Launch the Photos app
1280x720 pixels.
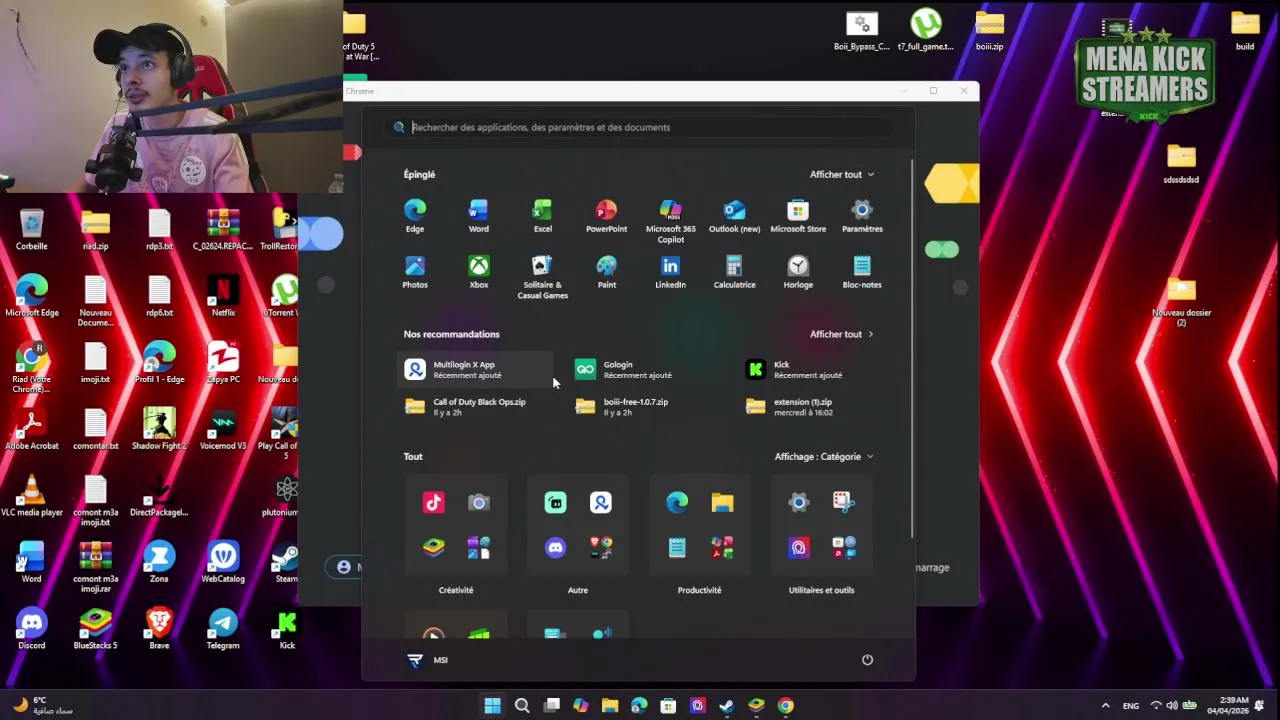415,272
